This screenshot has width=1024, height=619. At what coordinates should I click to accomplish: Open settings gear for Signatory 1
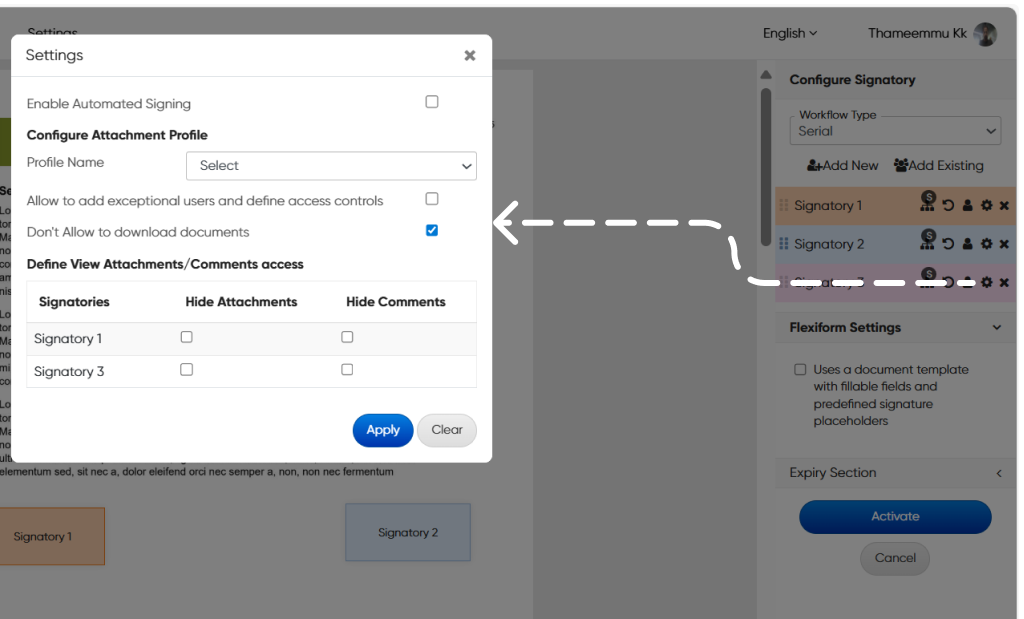(987, 206)
